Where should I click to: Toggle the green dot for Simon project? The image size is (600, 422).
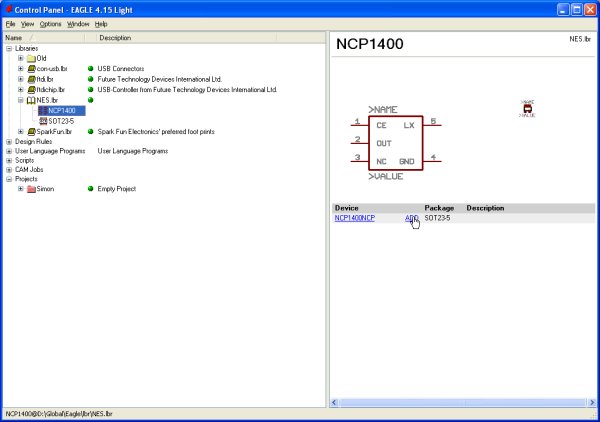click(x=91, y=189)
